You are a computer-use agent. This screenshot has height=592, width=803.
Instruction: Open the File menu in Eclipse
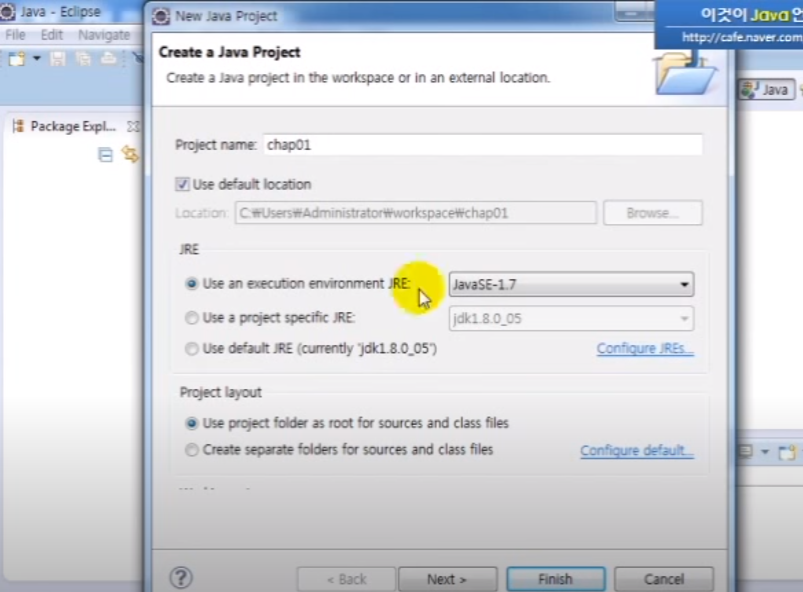[15, 35]
